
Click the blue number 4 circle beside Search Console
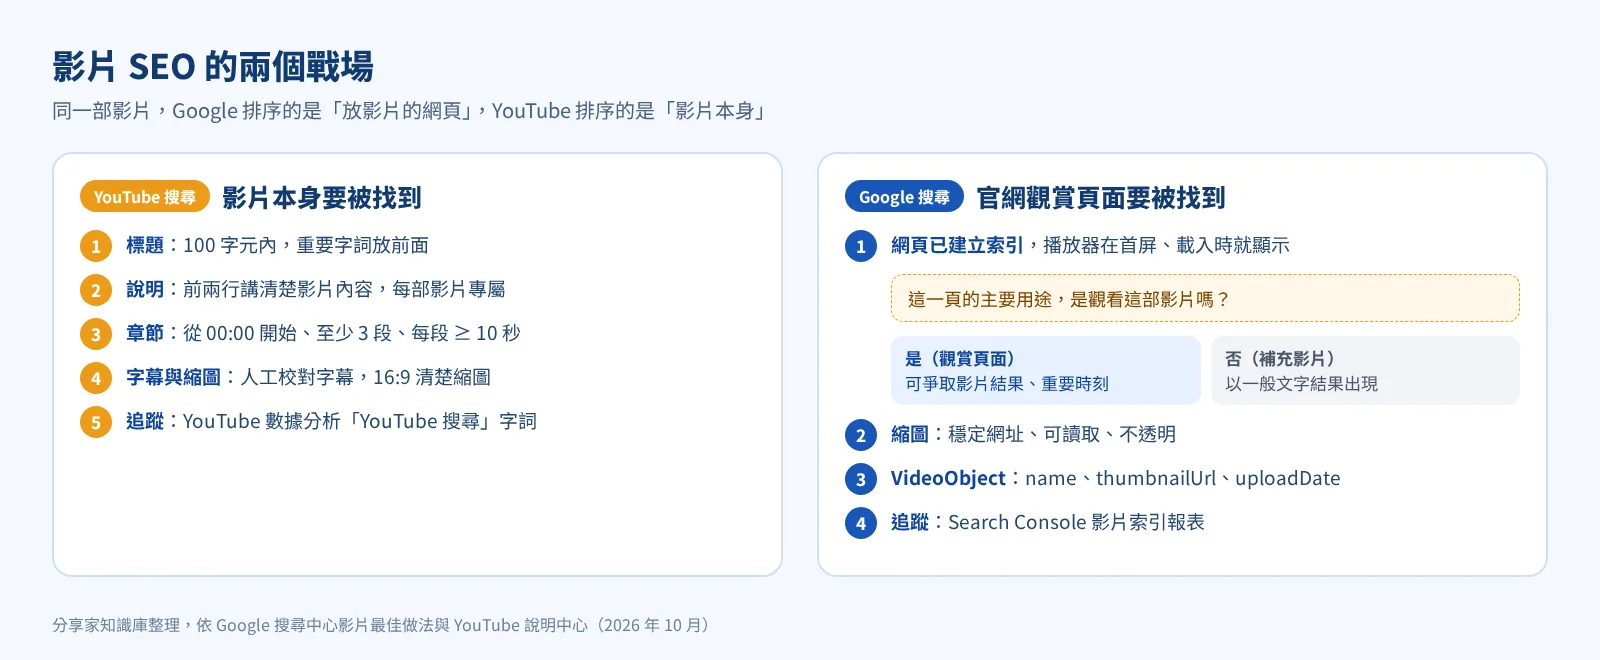[x=861, y=523]
